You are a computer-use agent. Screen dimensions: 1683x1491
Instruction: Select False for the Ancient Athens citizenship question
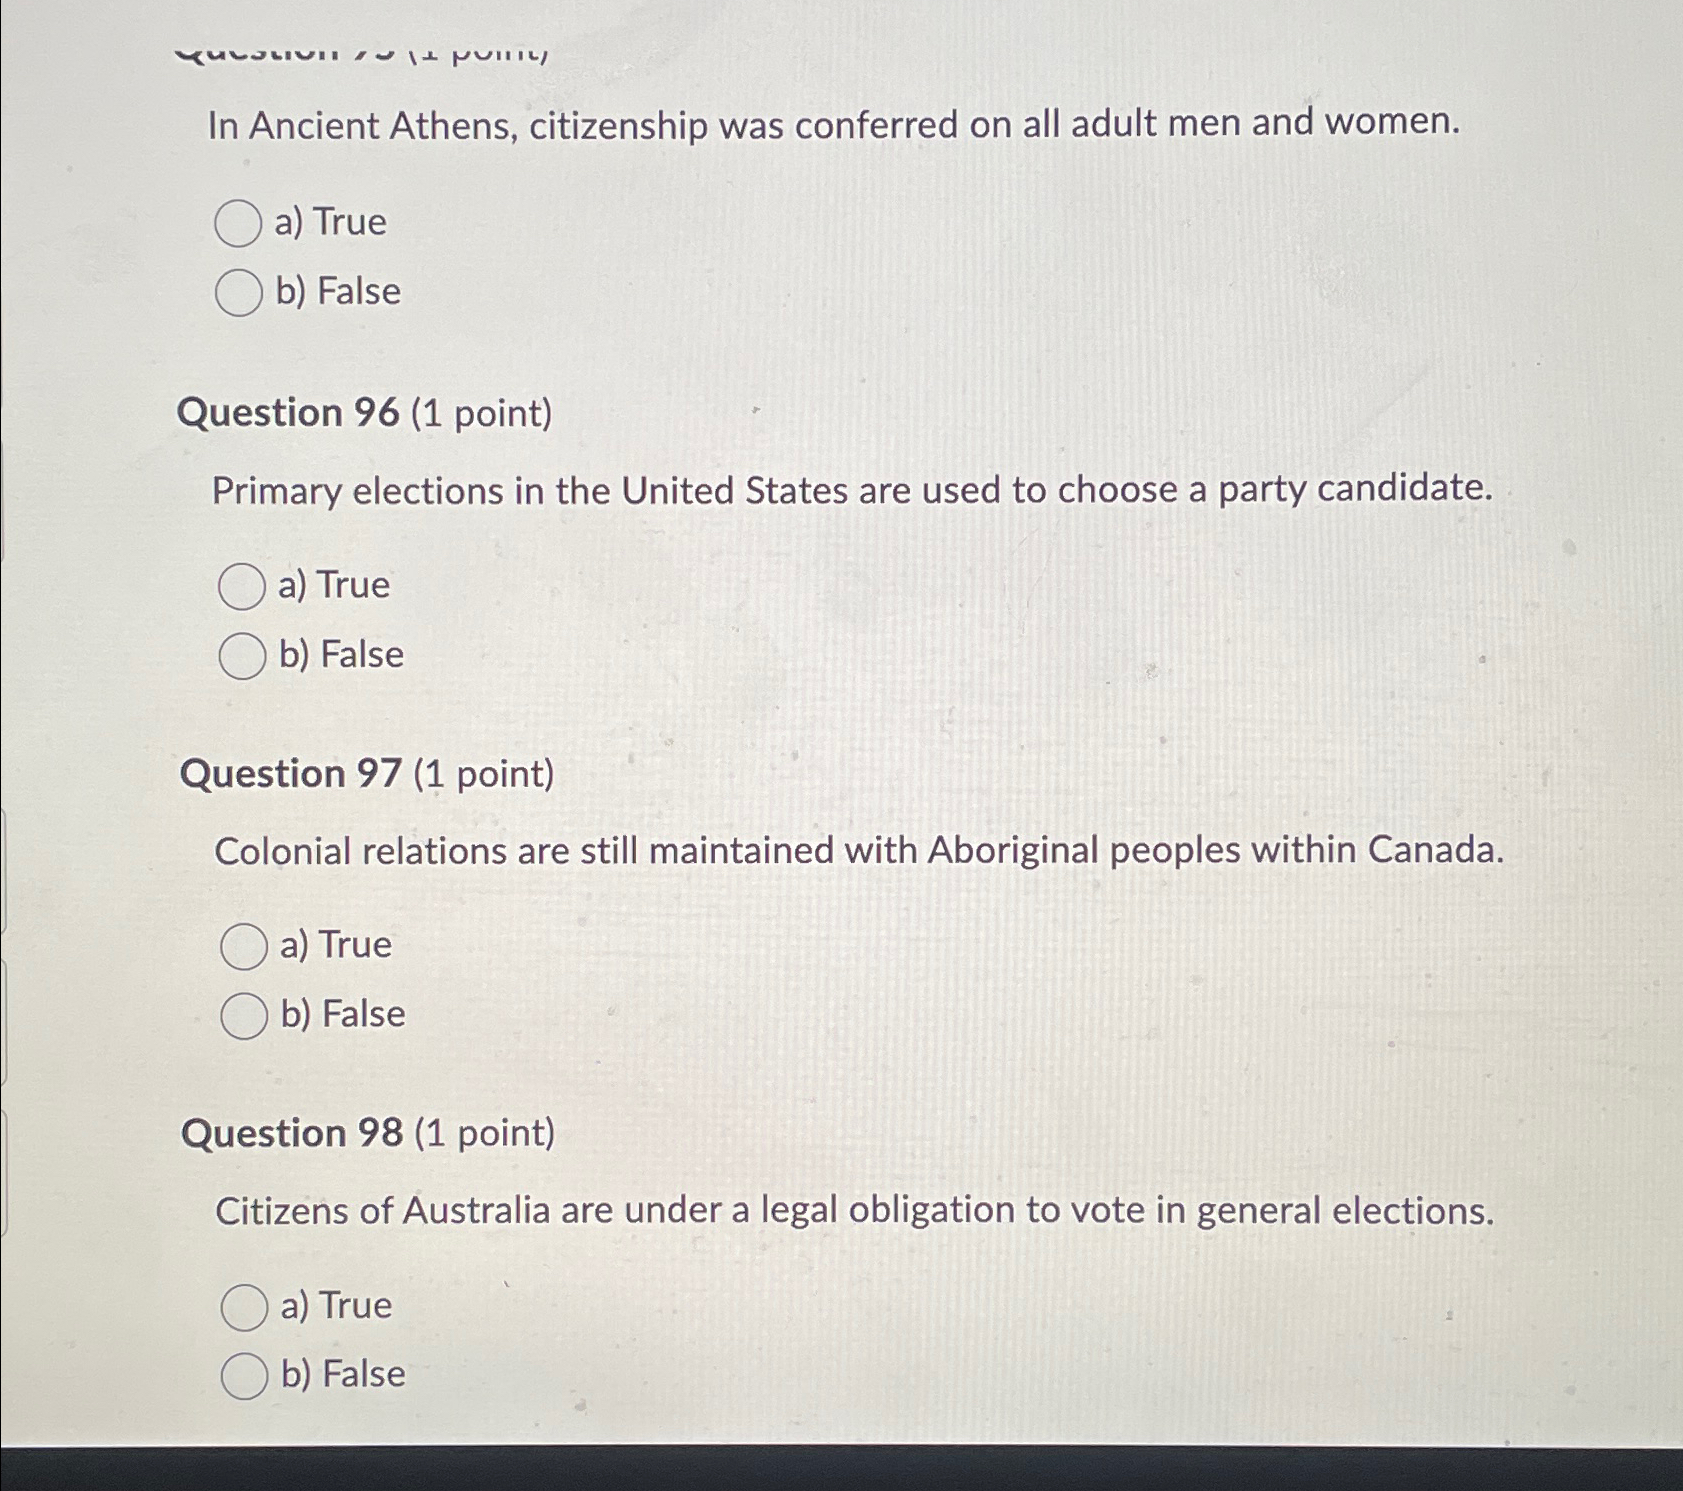[x=241, y=292]
